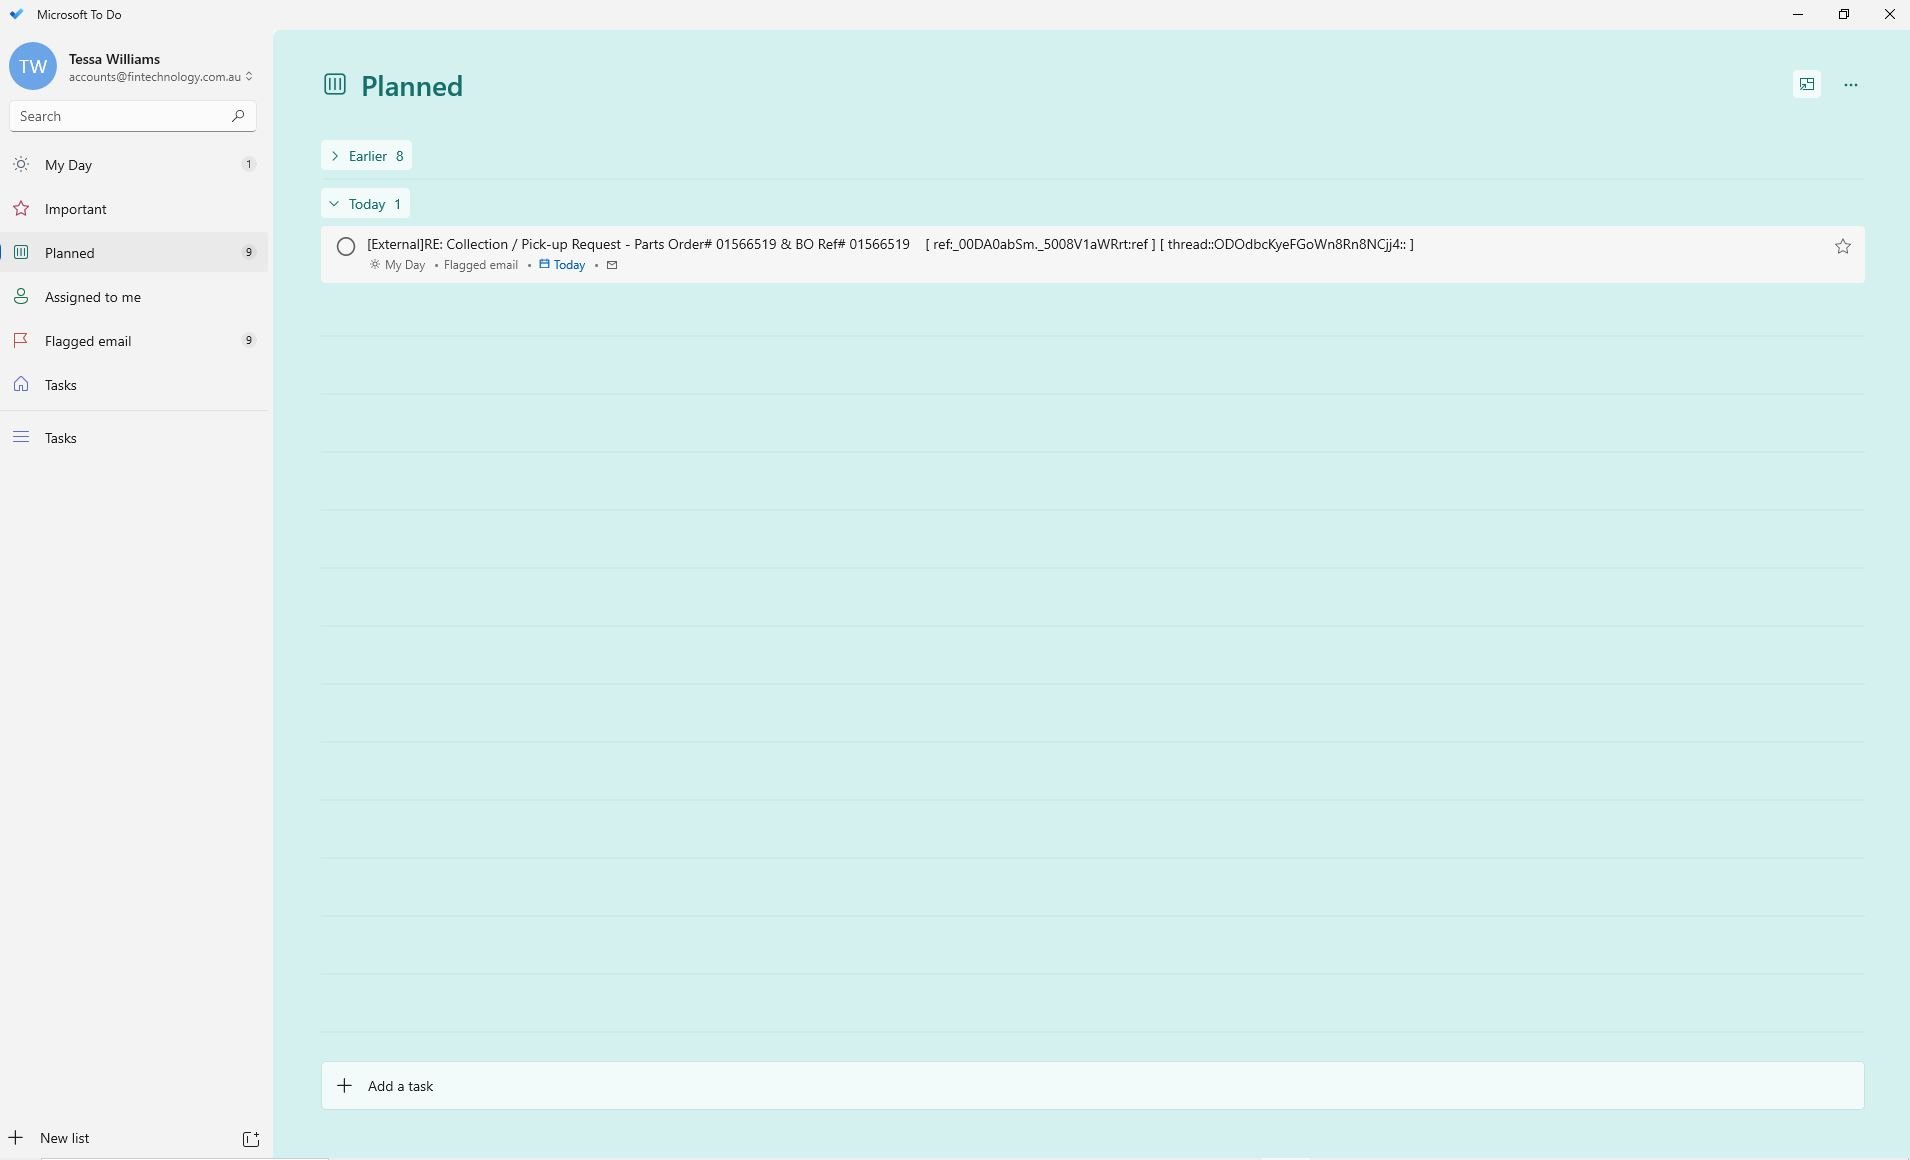Screen dimensions: 1910x1160
Task: Click the calendar icon next to Today due date
Action: click(545, 264)
